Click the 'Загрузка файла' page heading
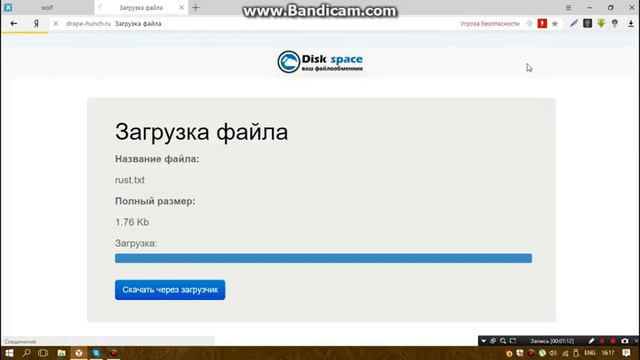 201,132
